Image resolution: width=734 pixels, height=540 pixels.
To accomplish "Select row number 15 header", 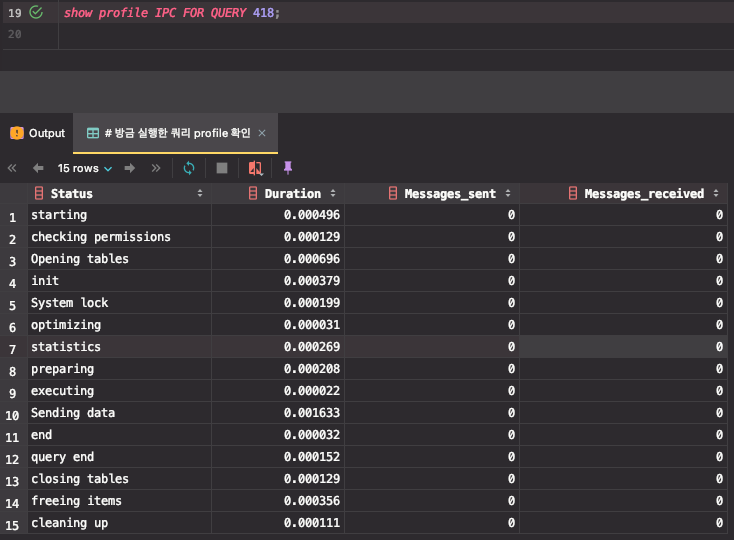I will [x=13, y=525].
